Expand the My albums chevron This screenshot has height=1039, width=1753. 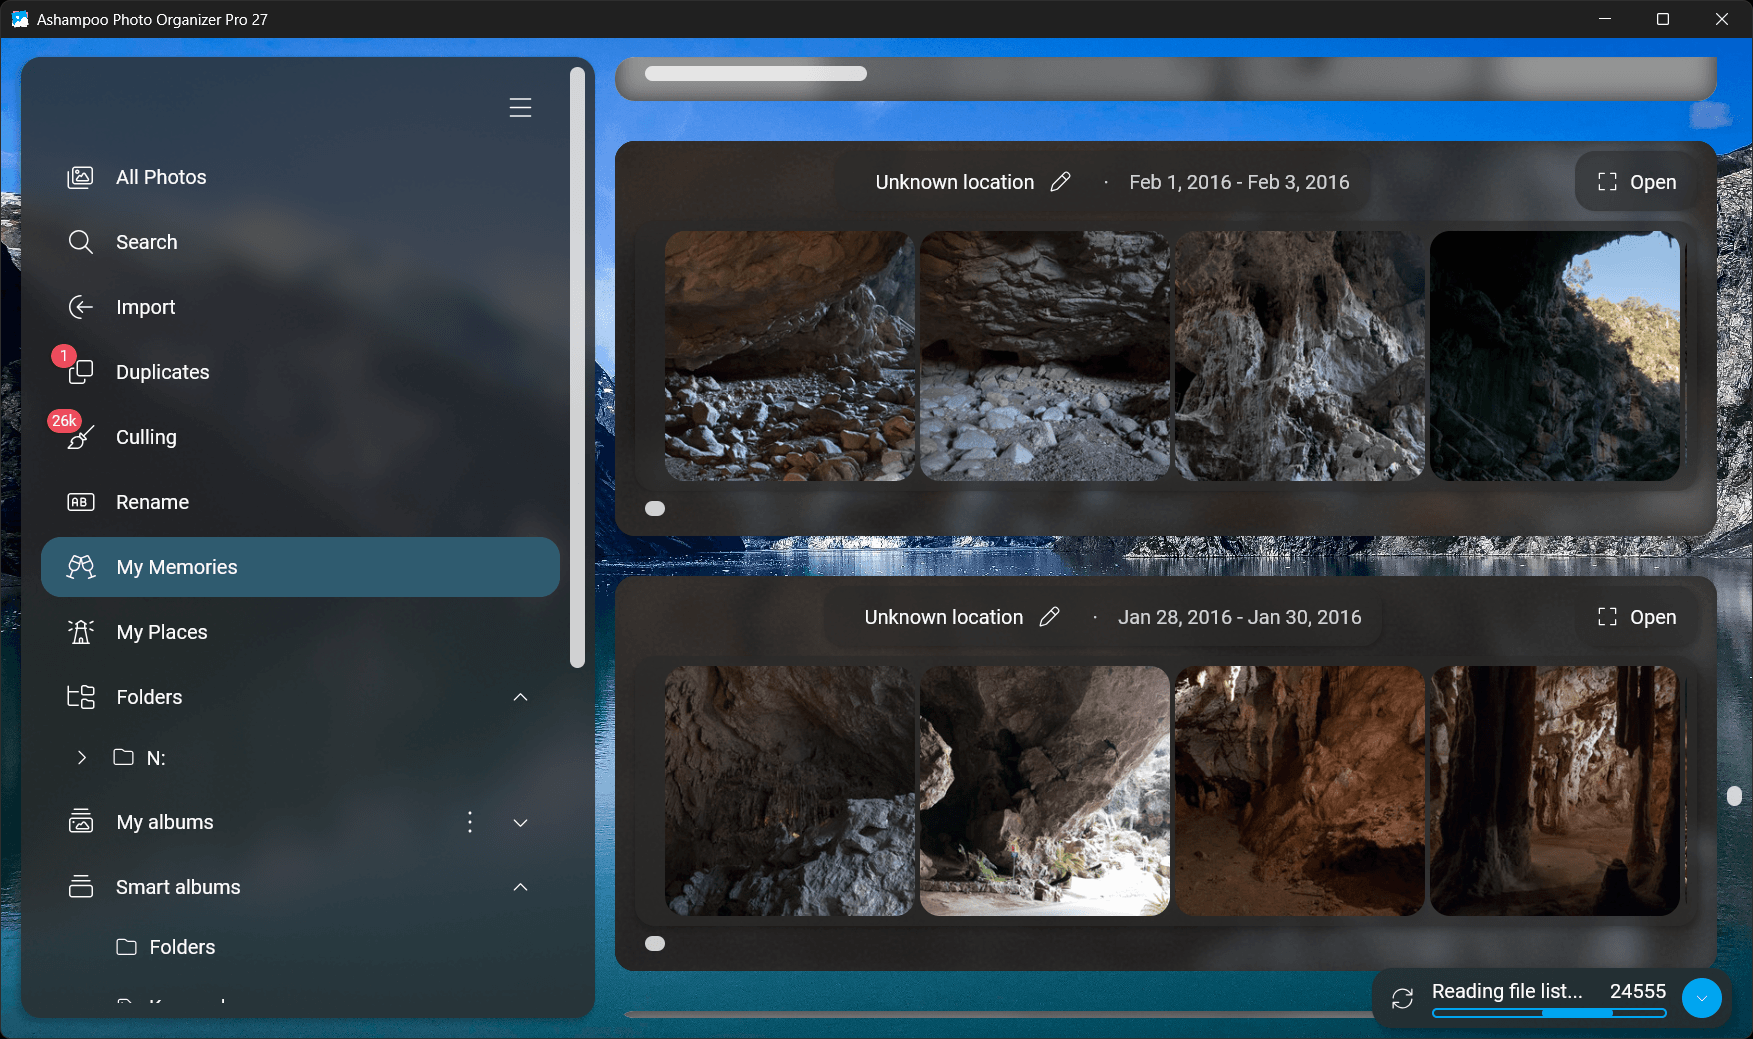click(520, 823)
